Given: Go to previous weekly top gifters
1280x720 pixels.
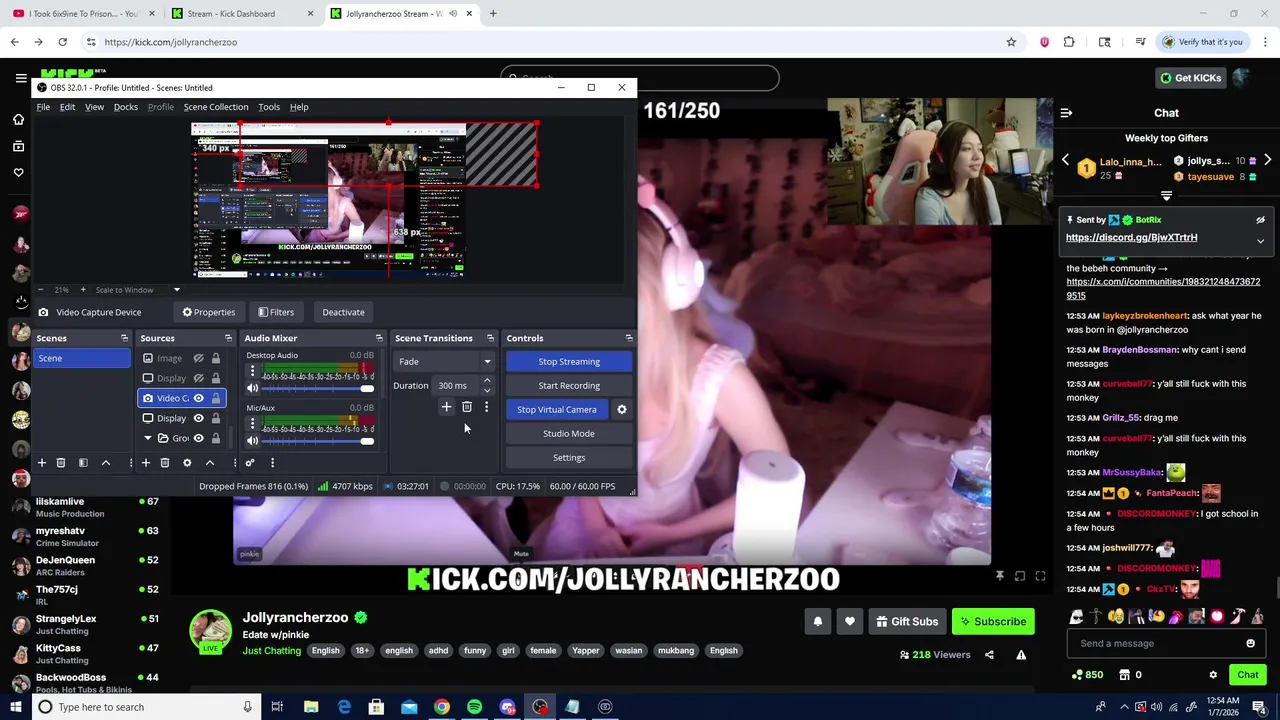Looking at the screenshot, I should point(1065,160).
